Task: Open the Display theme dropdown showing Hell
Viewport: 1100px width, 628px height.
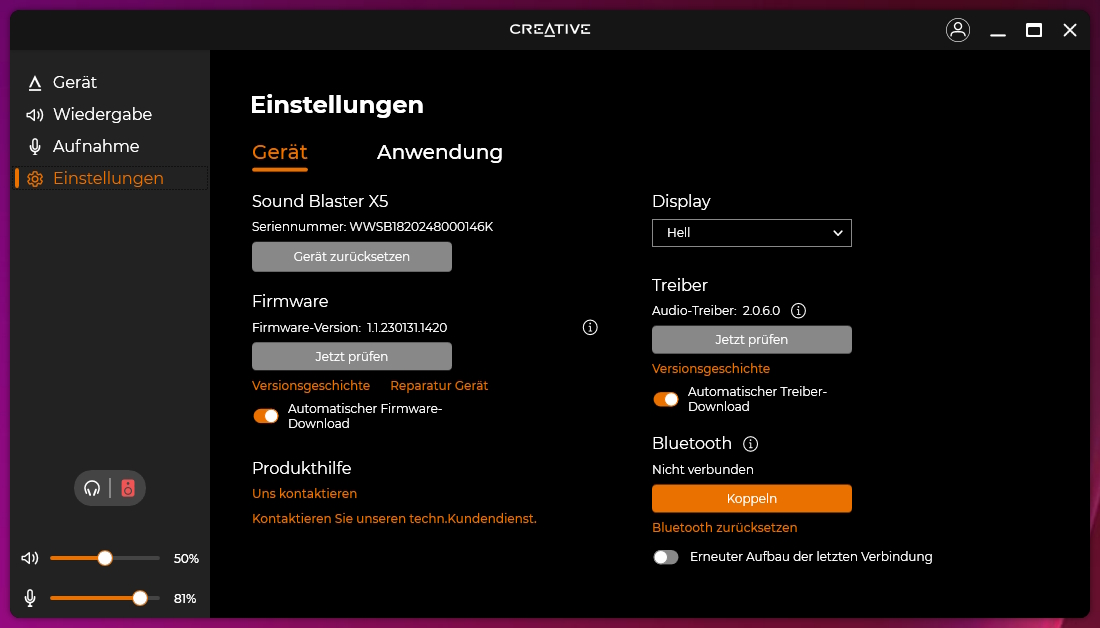Action: click(x=751, y=233)
